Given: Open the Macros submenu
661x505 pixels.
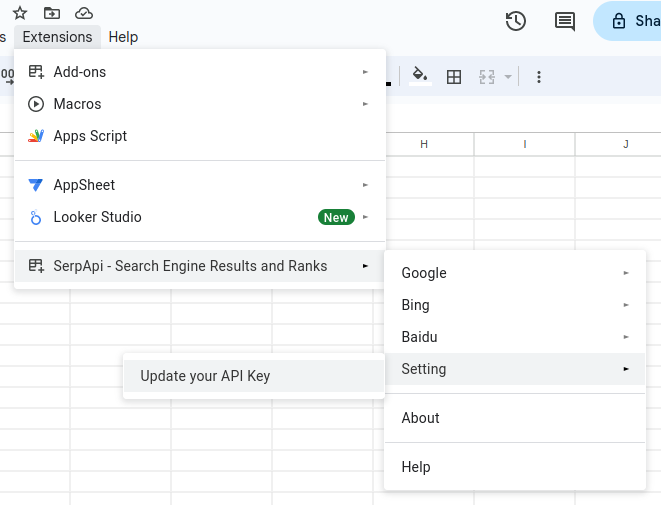Looking at the screenshot, I should (x=200, y=104).
